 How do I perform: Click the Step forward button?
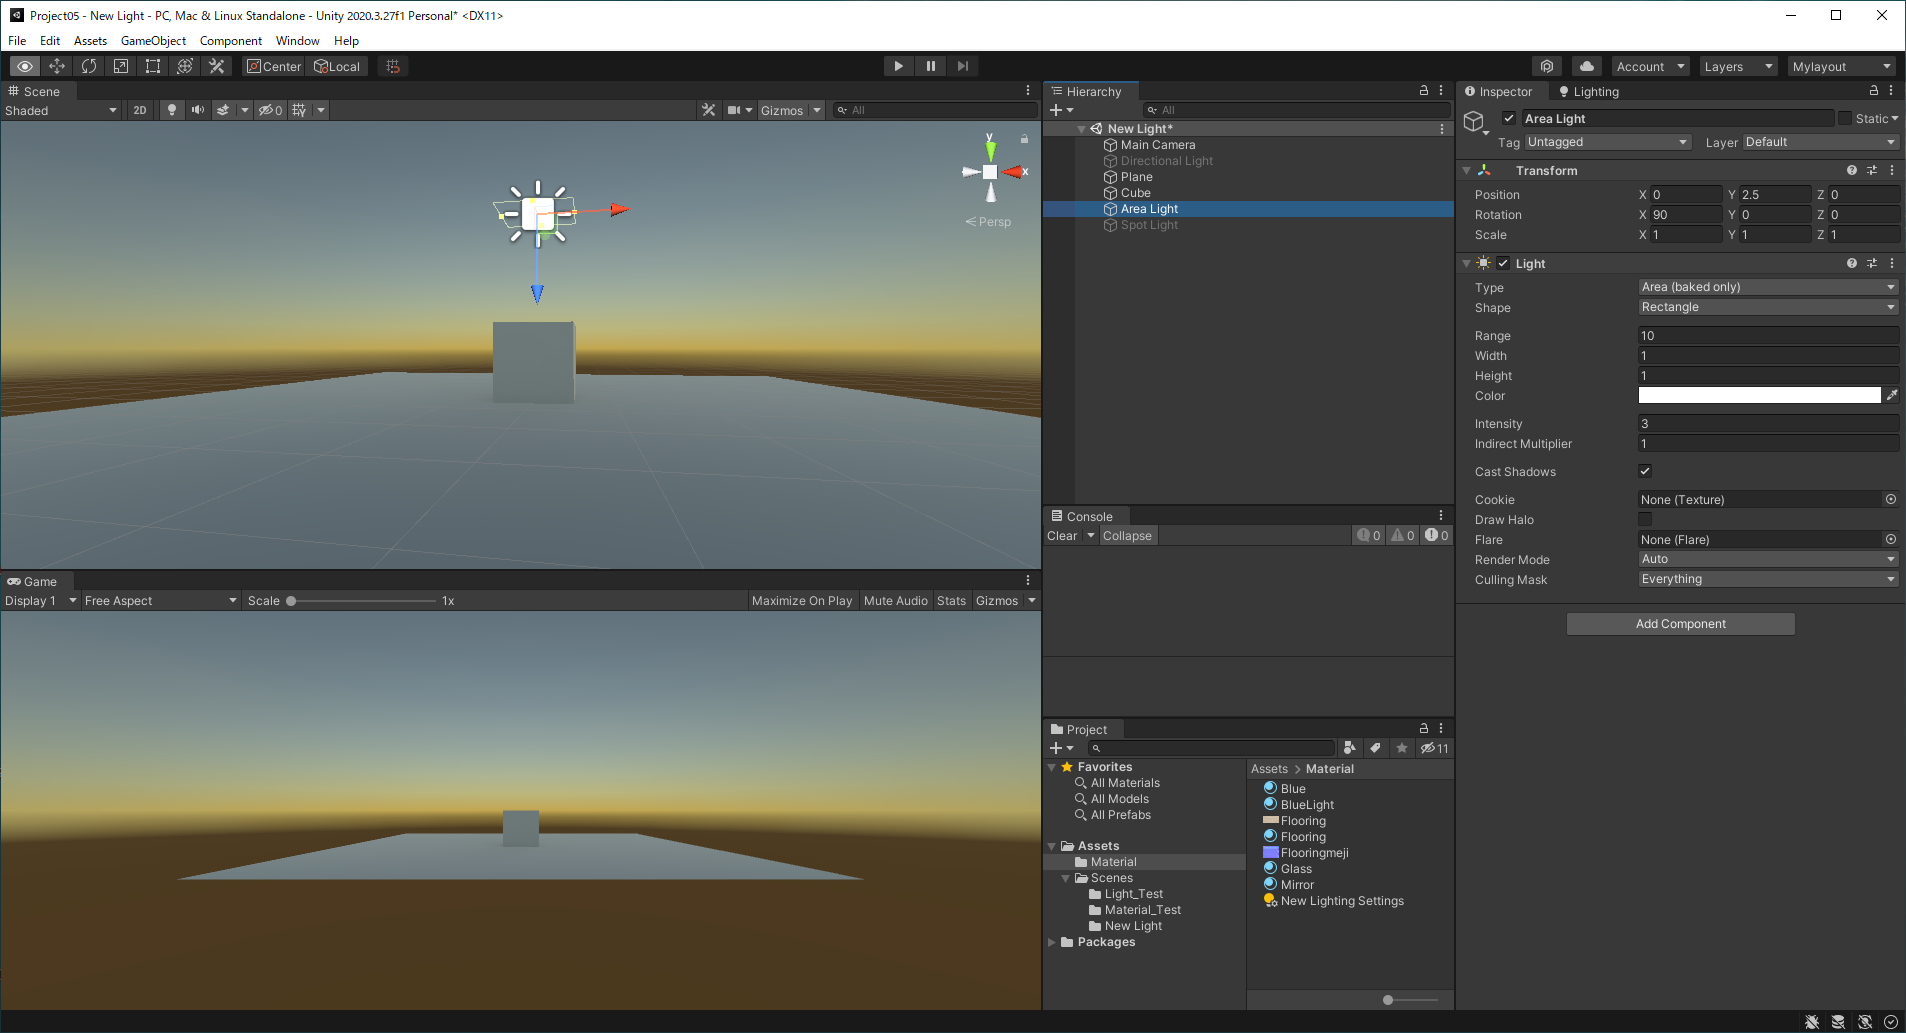pyautogui.click(x=963, y=66)
